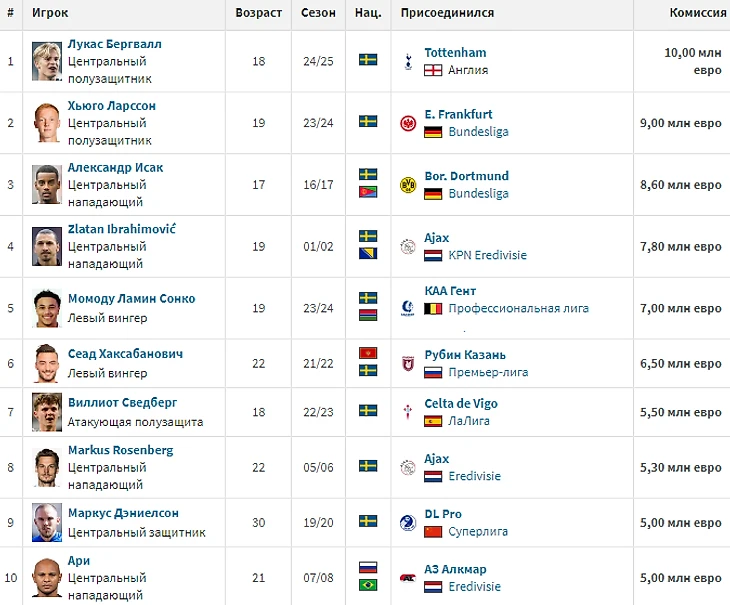Sort table by Комиссия column header
730x605 pixels.
click(x=698, y=13)
